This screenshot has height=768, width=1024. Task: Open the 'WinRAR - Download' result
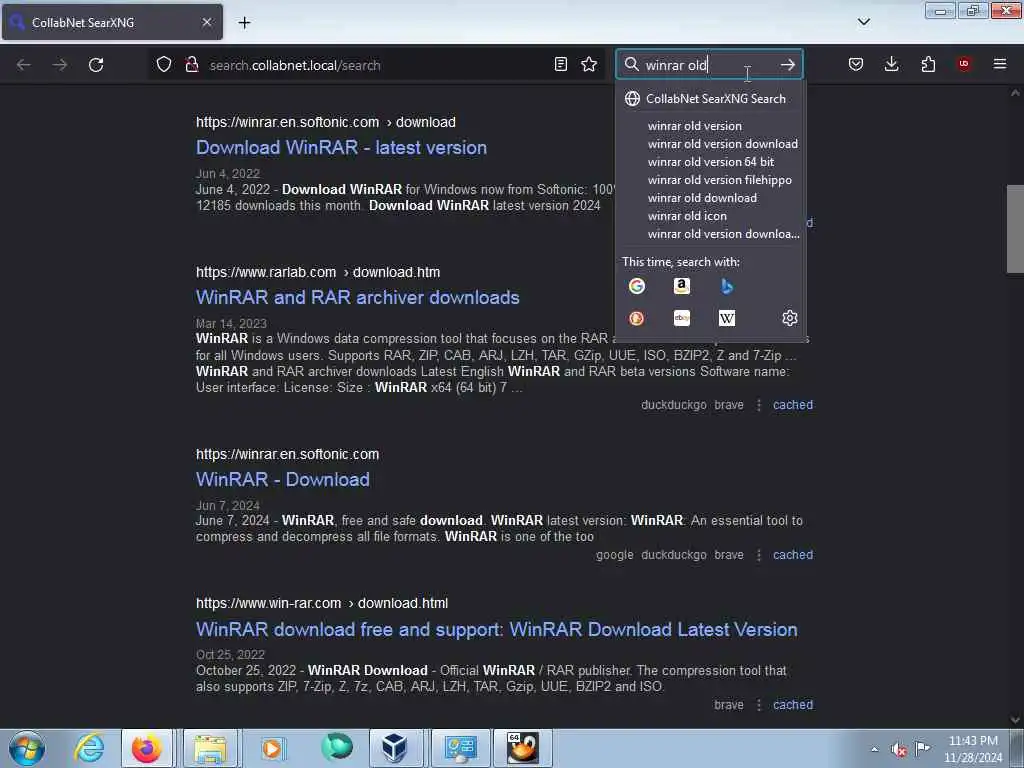283,479
